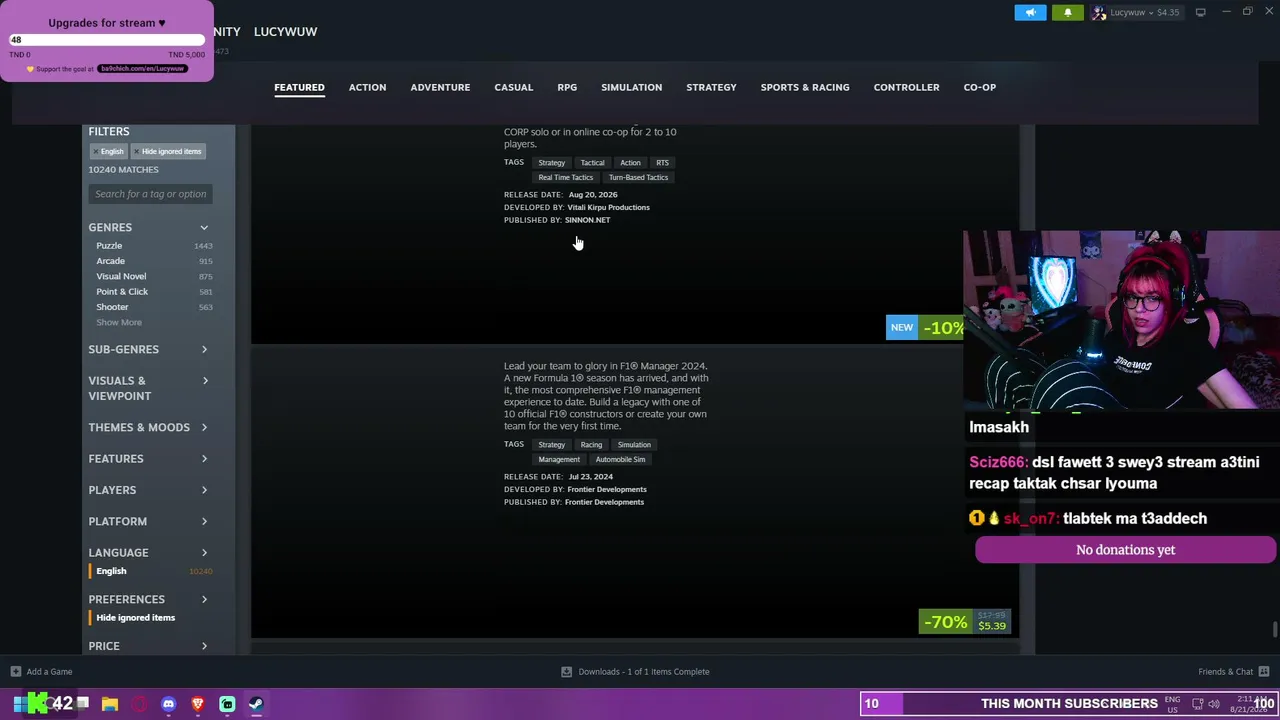This screenshot has height=720, width=1280.
Task: Show more genres in filter list
Action: (119, 322)
